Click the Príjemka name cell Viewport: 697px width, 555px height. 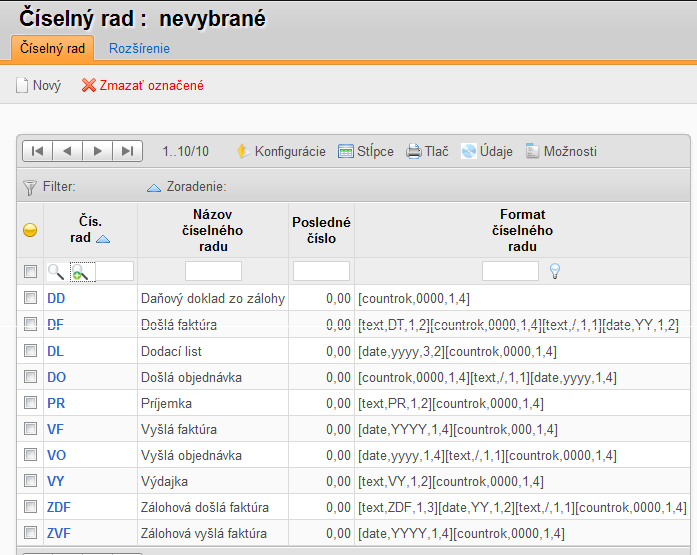pyautogui.click(x=213, y=403)
